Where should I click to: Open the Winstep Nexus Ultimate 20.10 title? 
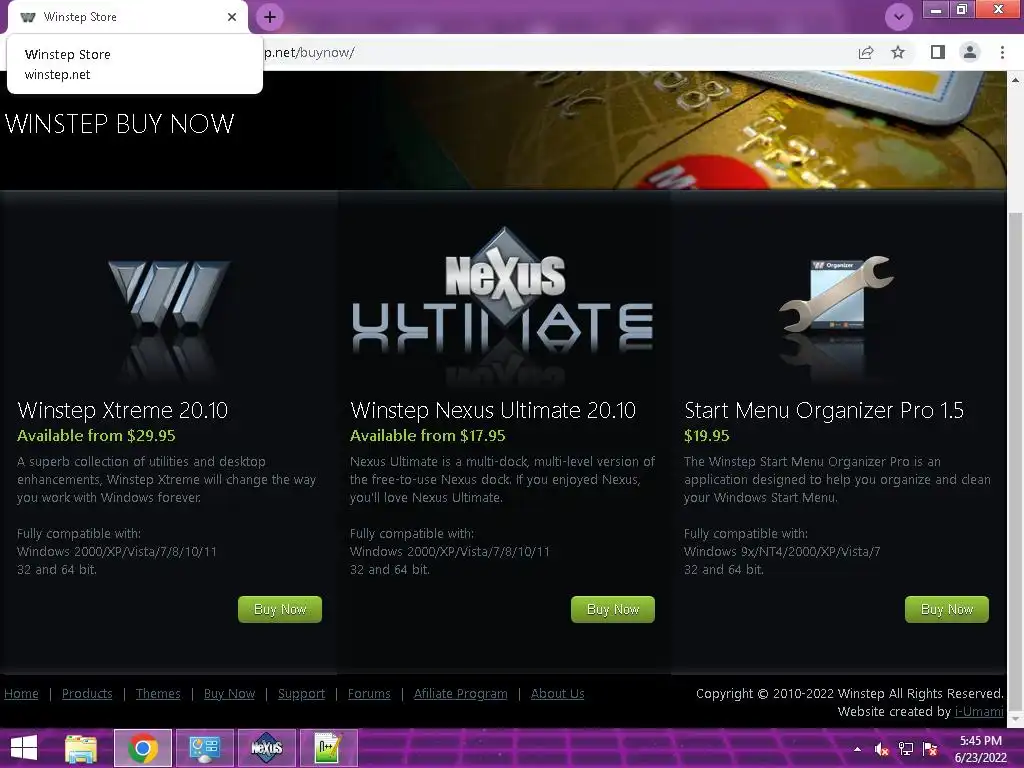(493, 410)
